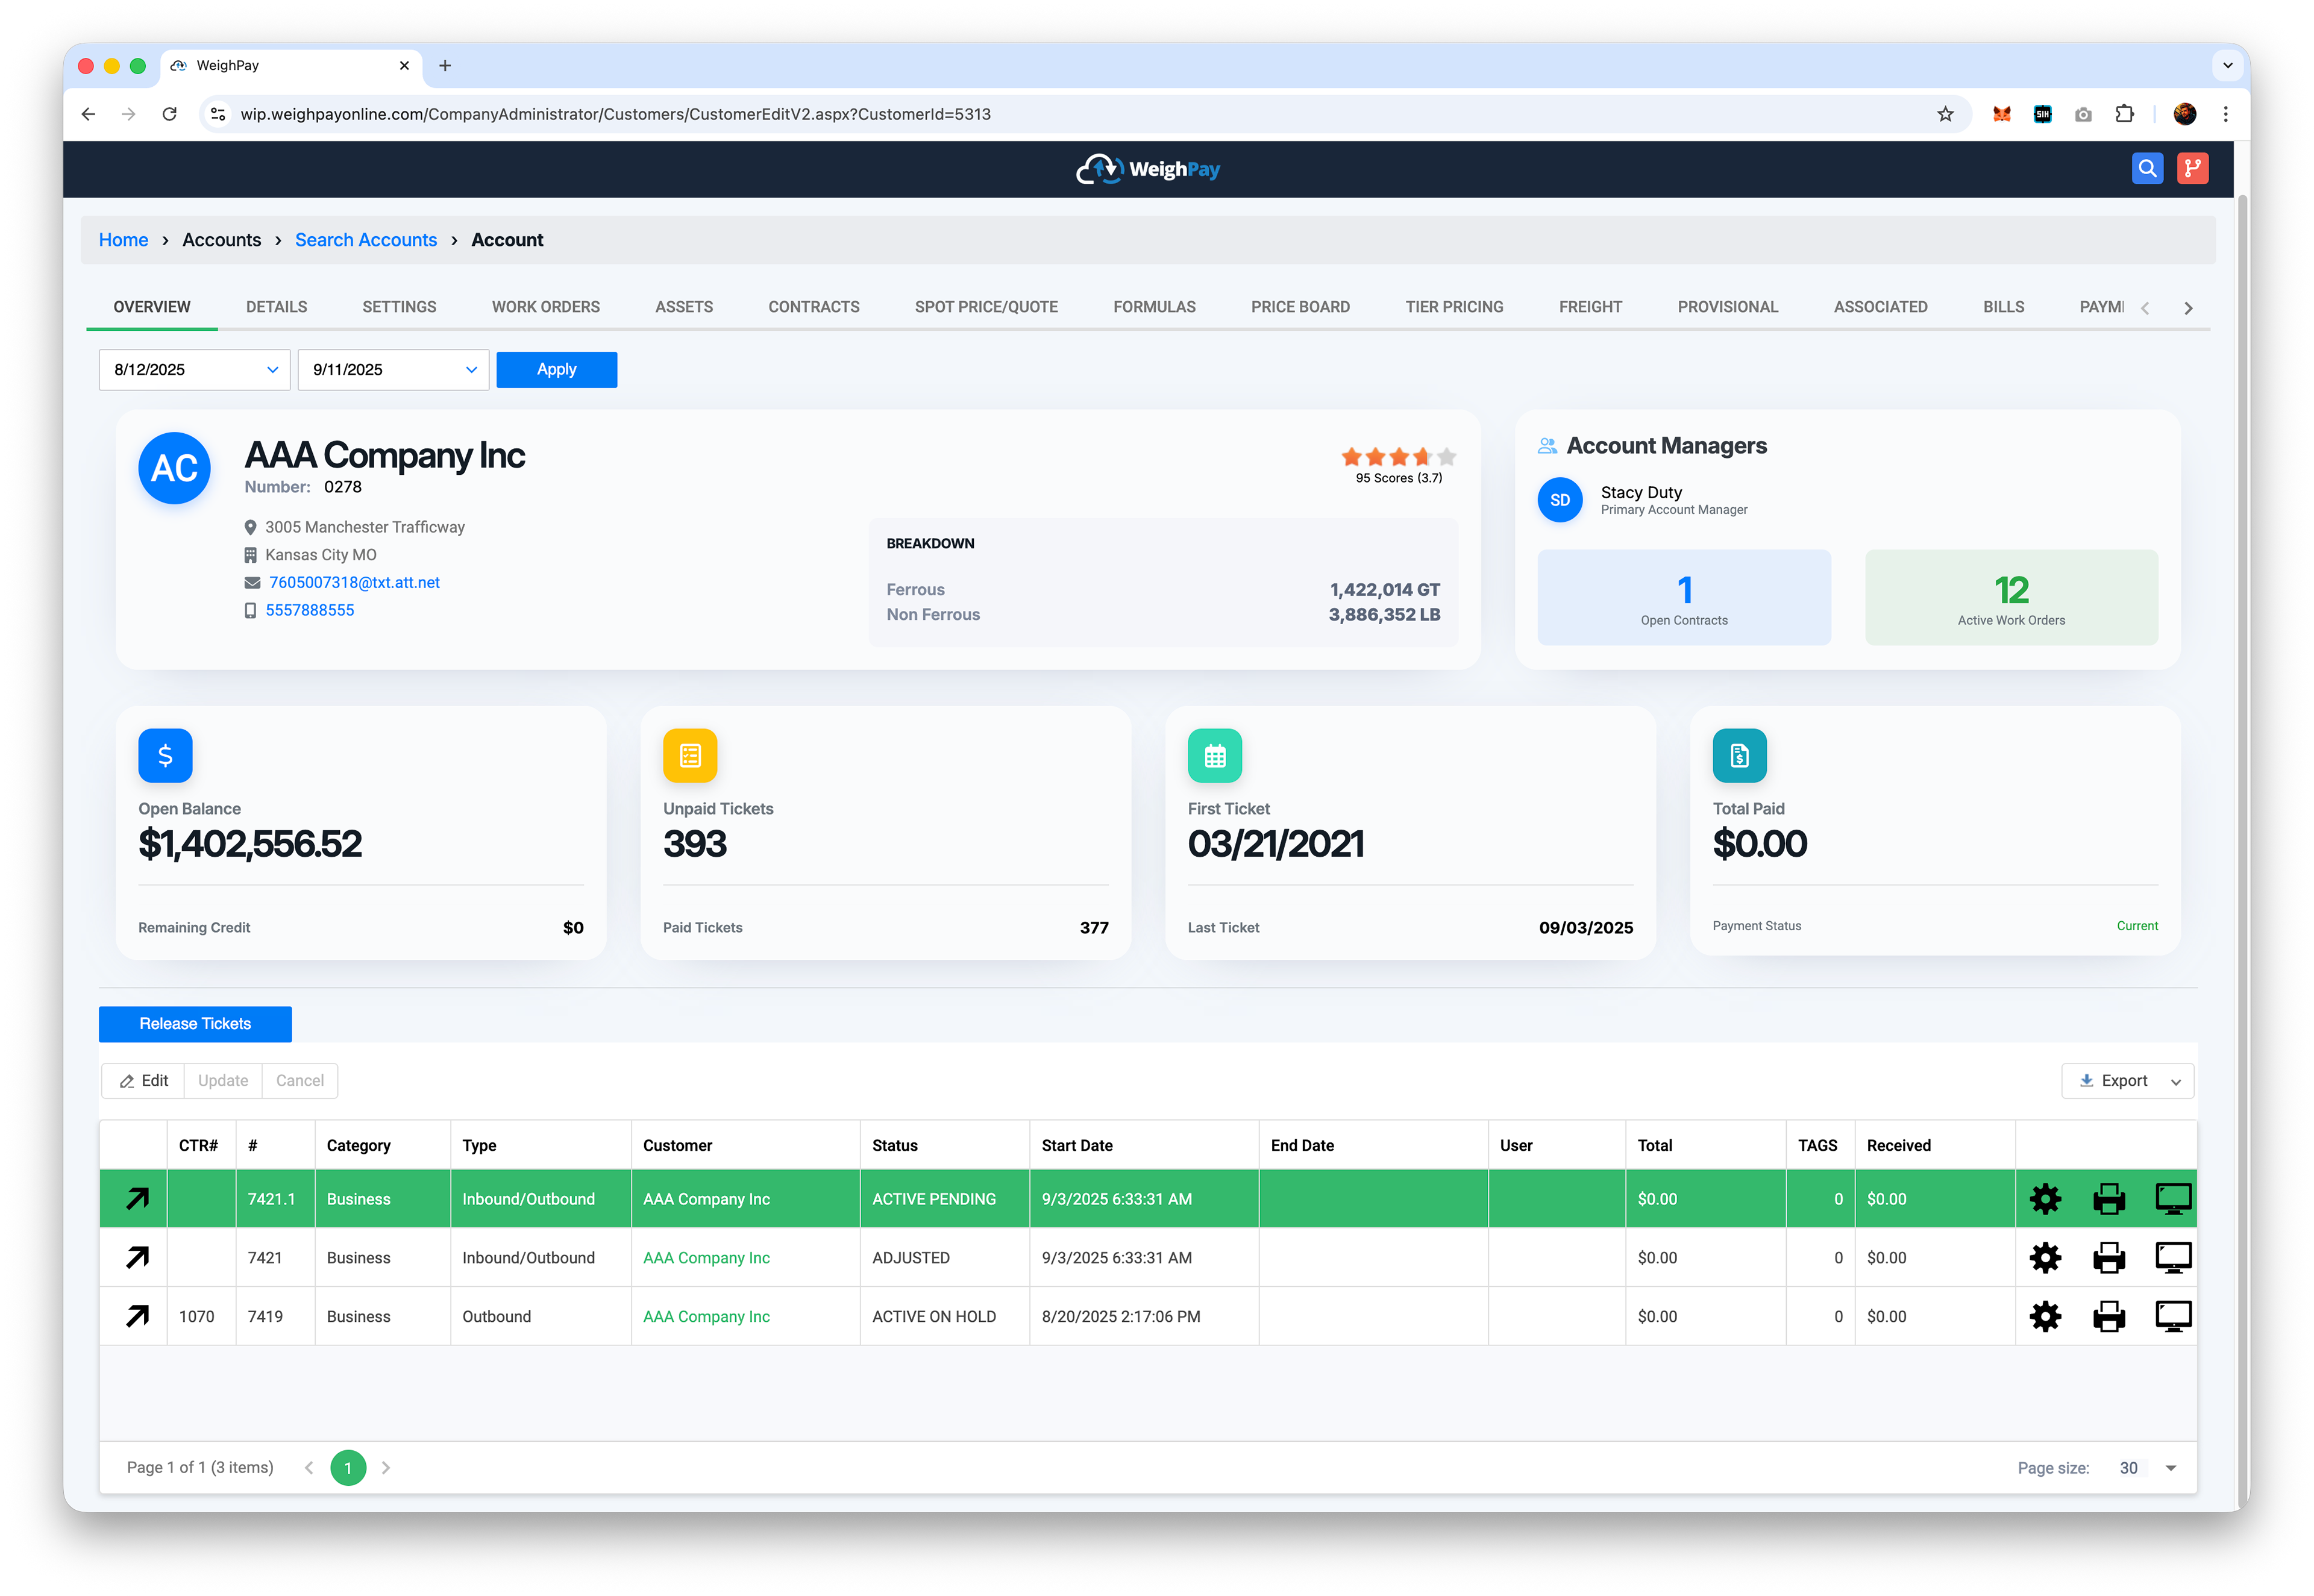Bookmark page with star icon
The width and height of the screenshot is (2314, 1596).
tap(1945, 114)
